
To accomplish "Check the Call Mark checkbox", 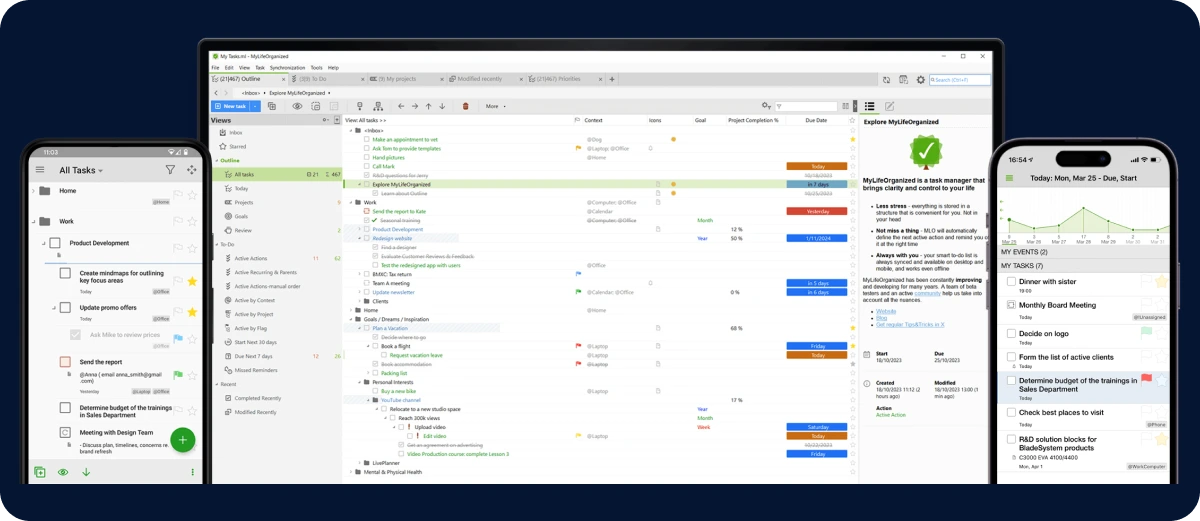I will pos(367,166).
